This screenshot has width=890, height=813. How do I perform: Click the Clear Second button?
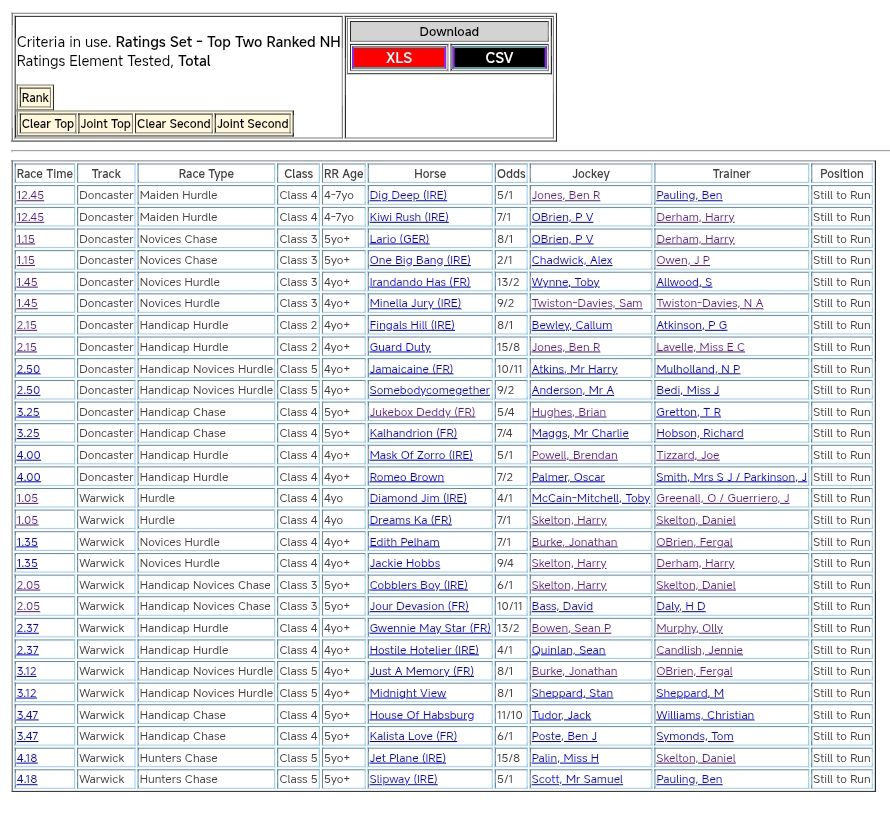click(173, 124)
